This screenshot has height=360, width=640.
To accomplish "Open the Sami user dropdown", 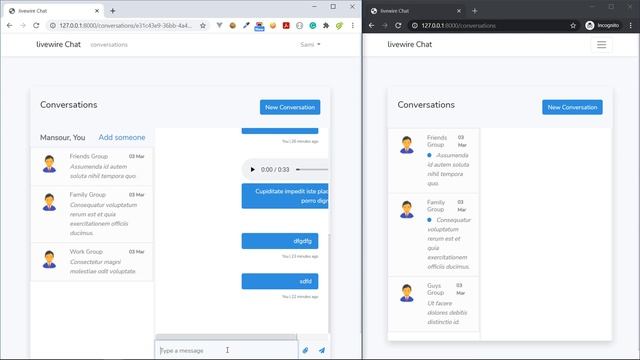I will pos(310,44).
